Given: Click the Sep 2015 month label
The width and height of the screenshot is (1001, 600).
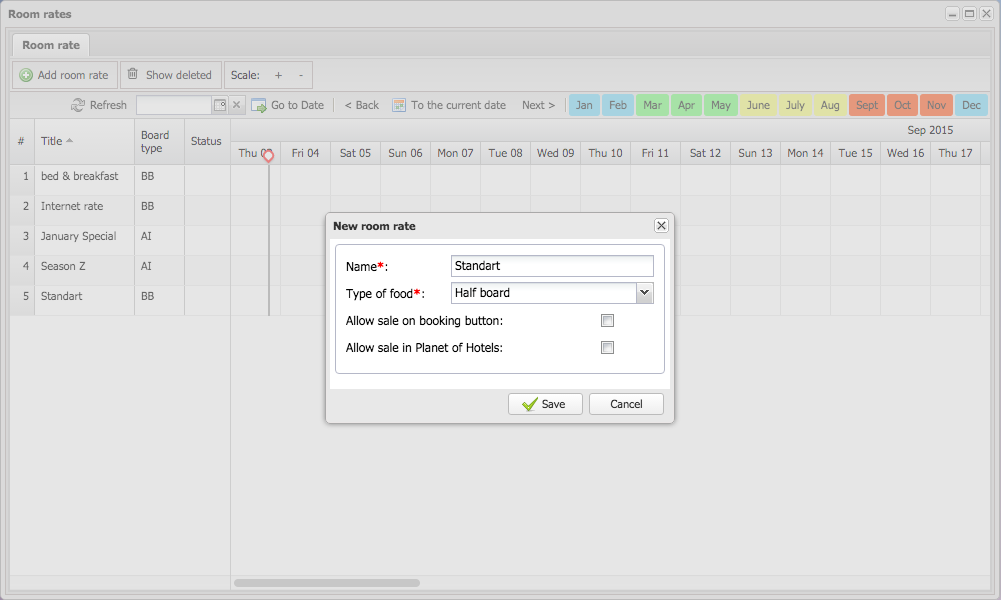Looking at the screenshot, I should coord(930,130).
